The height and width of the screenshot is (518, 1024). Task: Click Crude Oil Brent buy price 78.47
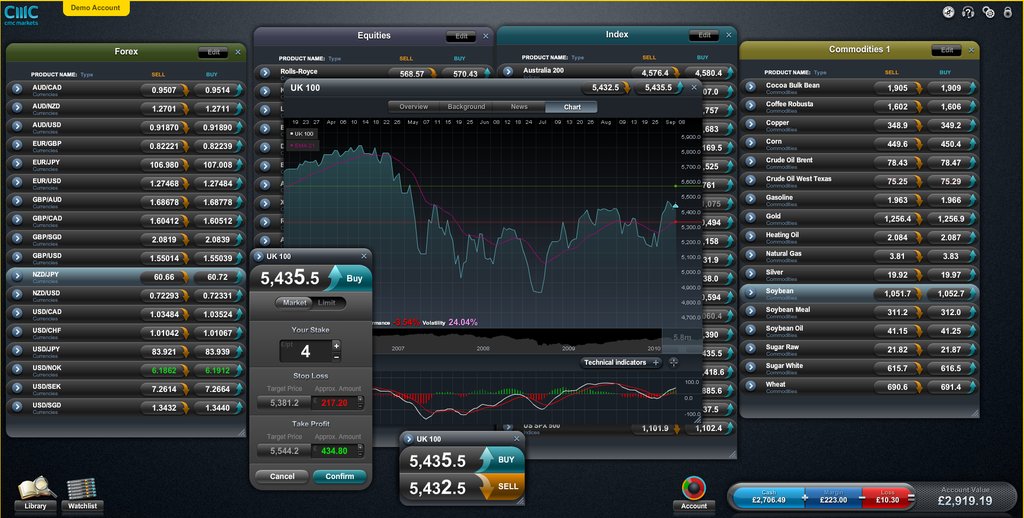952,163
